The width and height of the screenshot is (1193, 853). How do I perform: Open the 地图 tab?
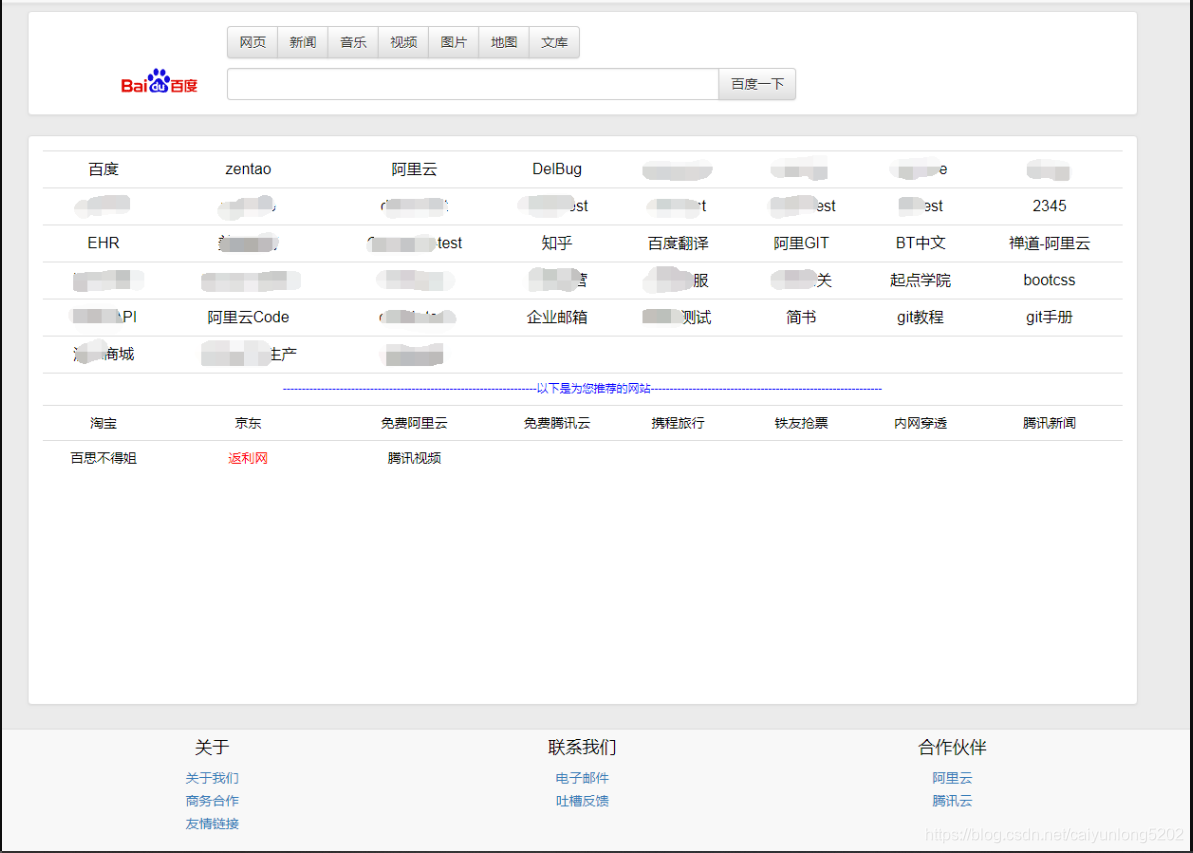[504, 43]
